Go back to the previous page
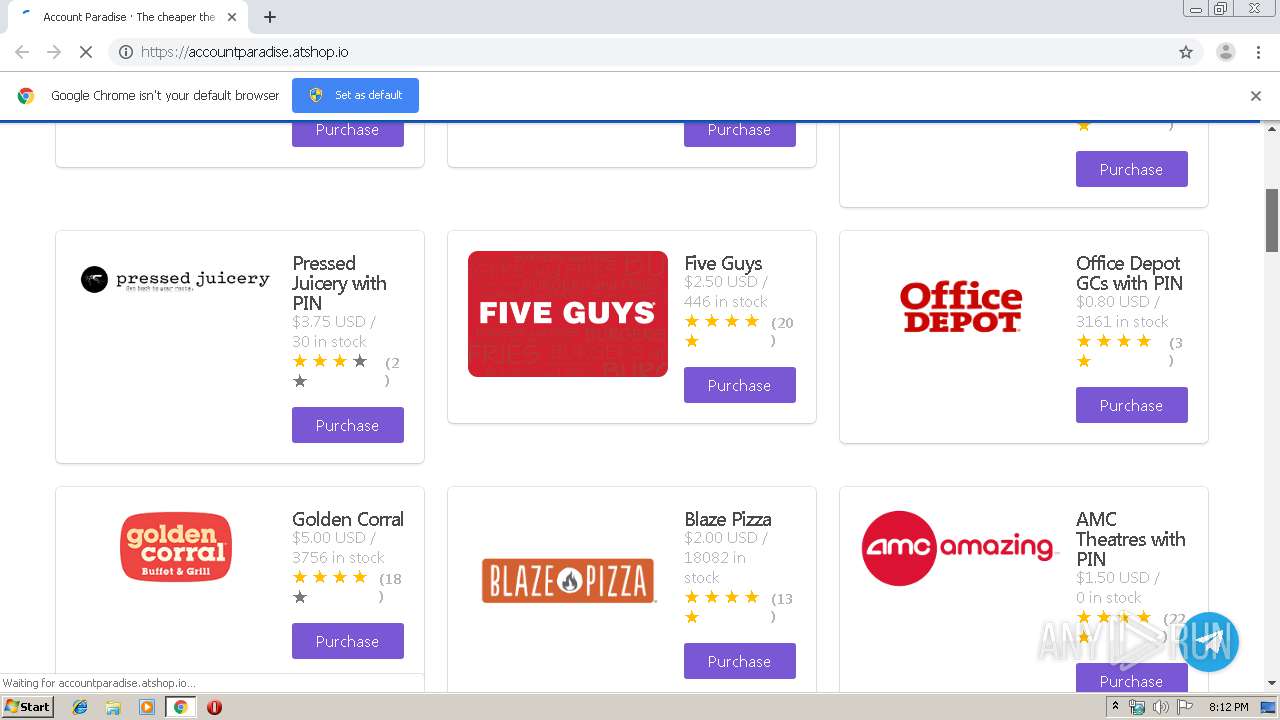The image size is (1280, 720). (x=22, y=52)
